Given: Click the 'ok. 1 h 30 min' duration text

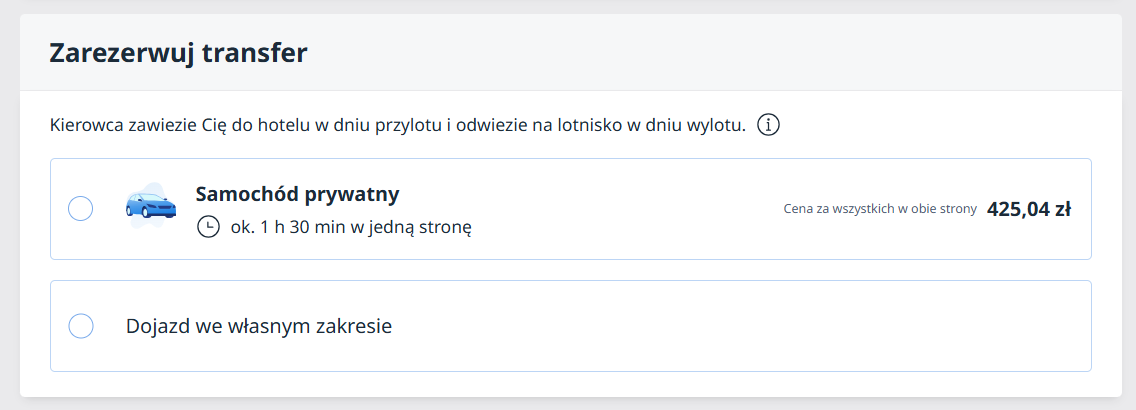Looking at the screenshot, I should pyautogui.click(x=290, y=227).
